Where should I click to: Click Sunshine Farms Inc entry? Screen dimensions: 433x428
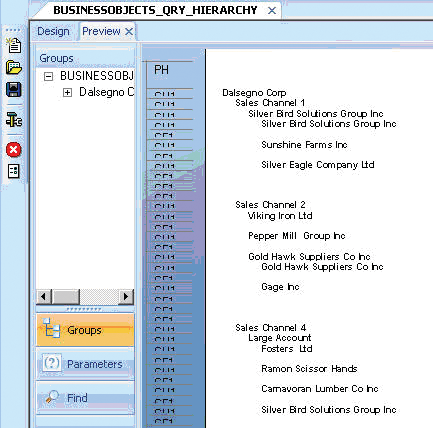coord(304,145)
